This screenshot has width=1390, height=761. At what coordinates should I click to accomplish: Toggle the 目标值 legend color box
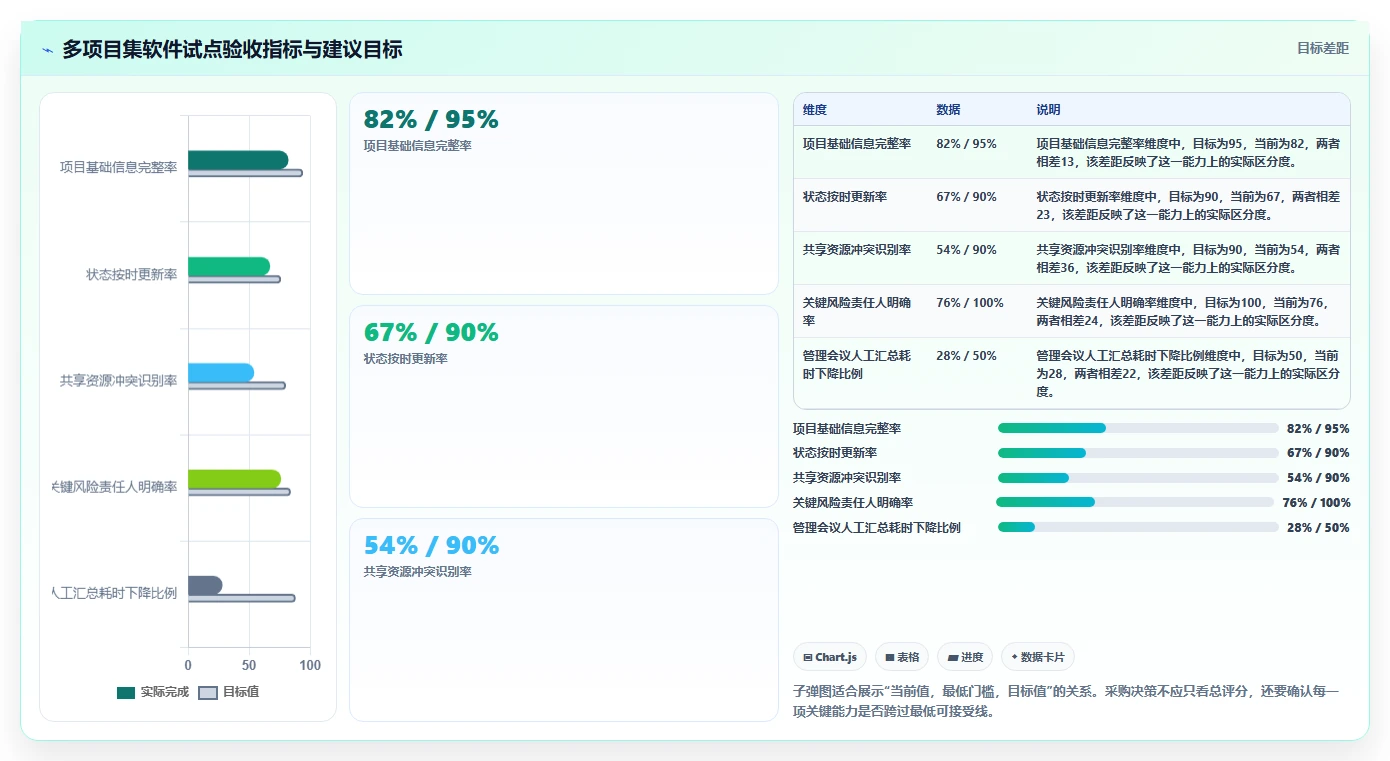pos(208,692)
